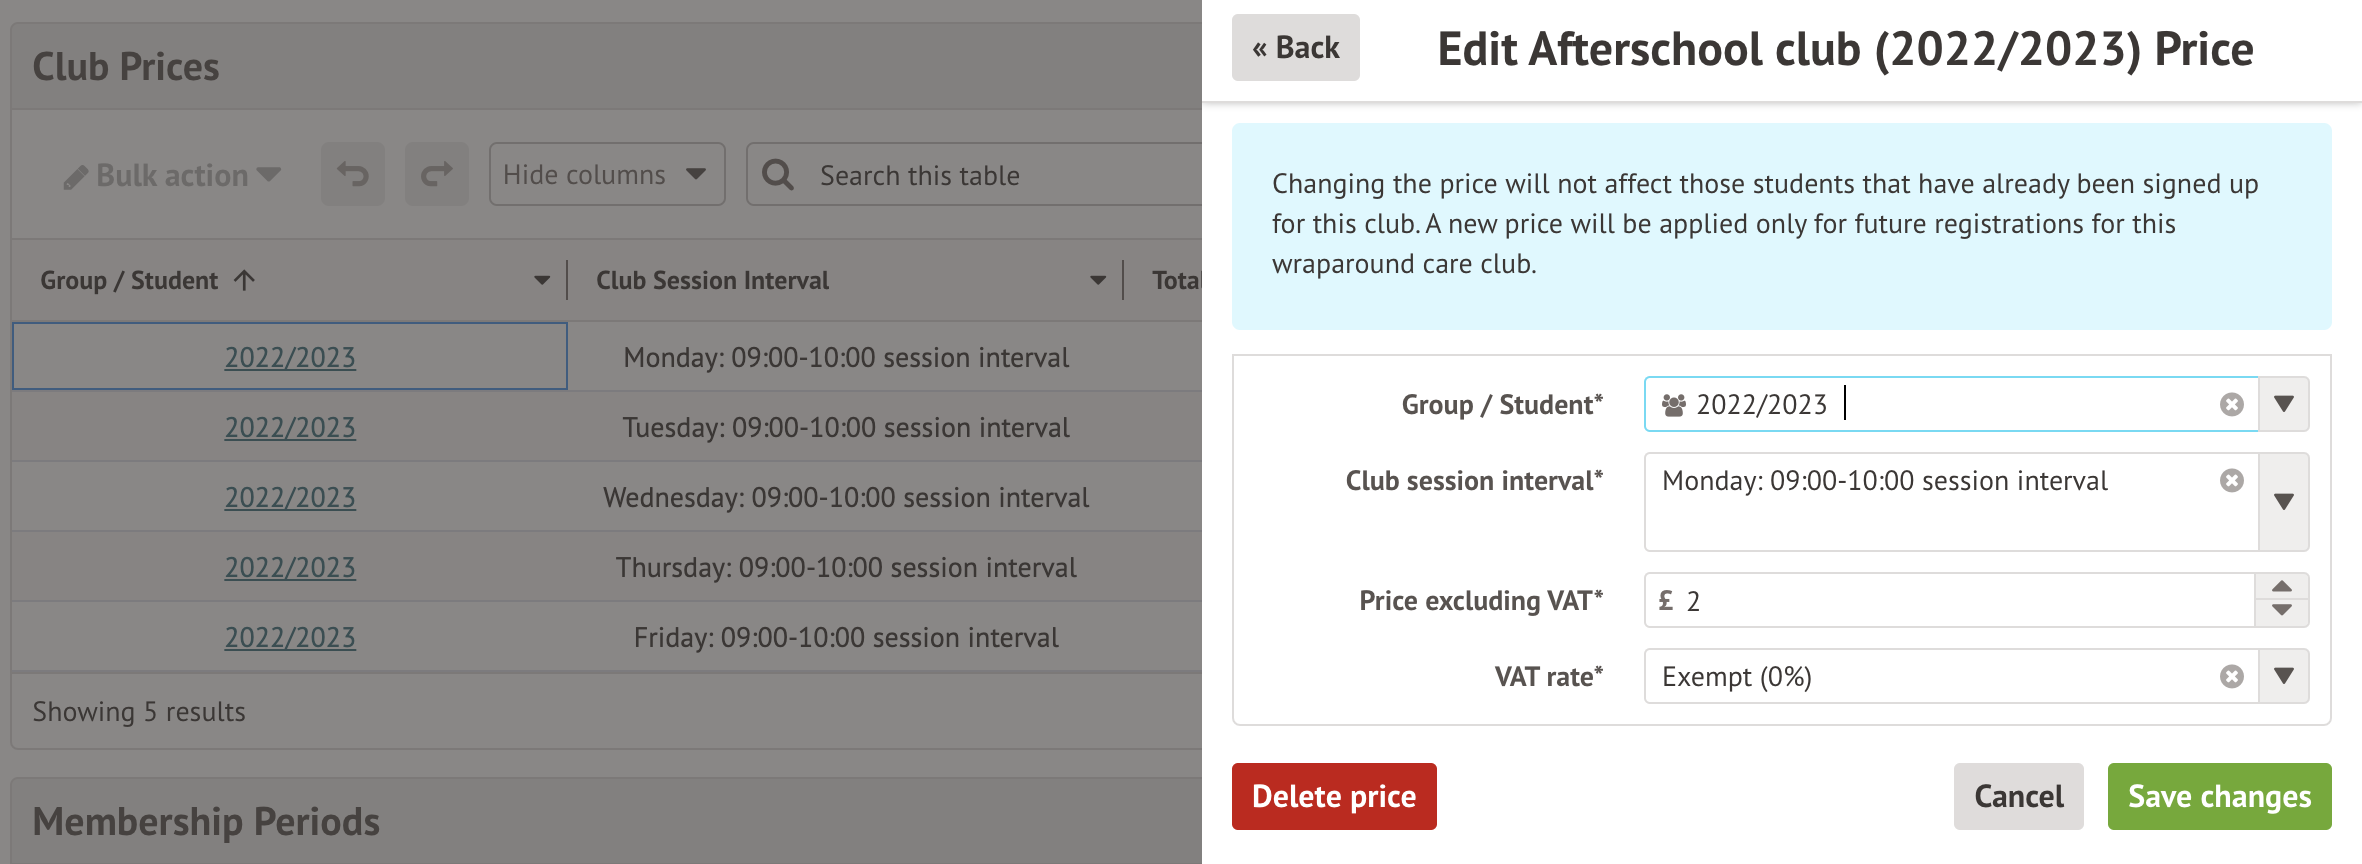Open the Bulk action menu

tap(172, 176)
